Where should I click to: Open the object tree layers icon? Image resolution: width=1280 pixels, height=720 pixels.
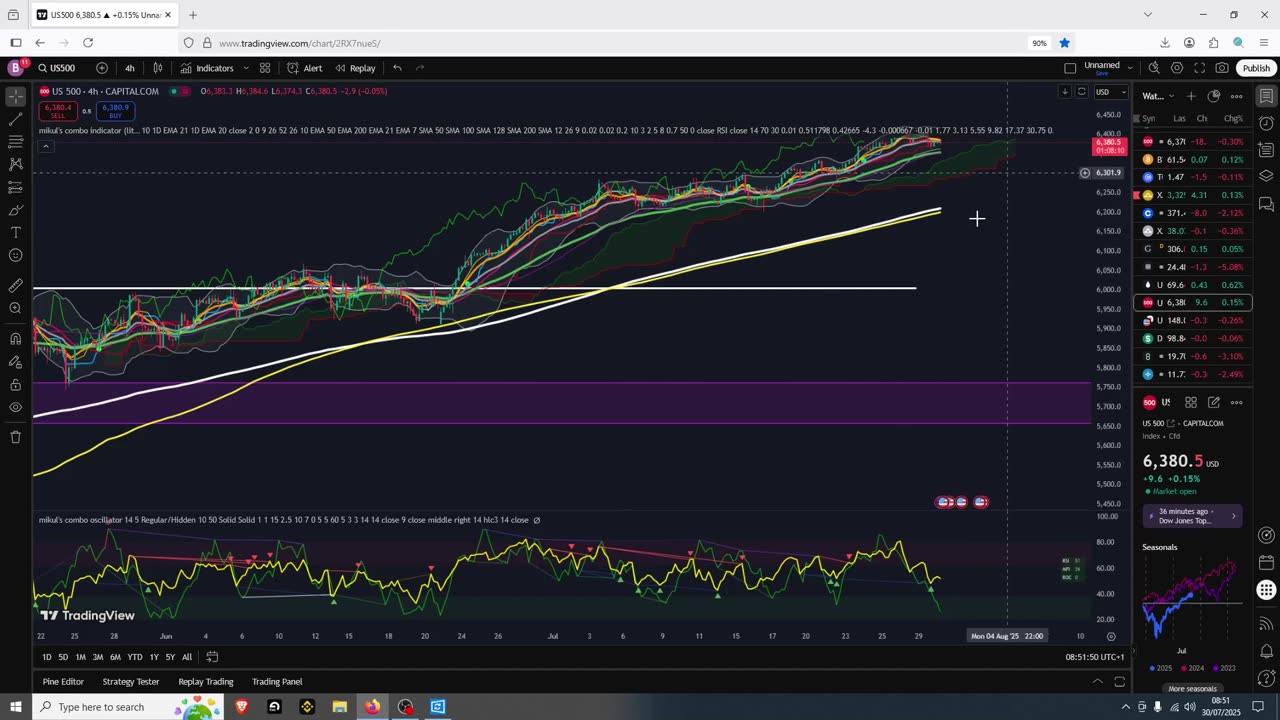point(1266,176)
